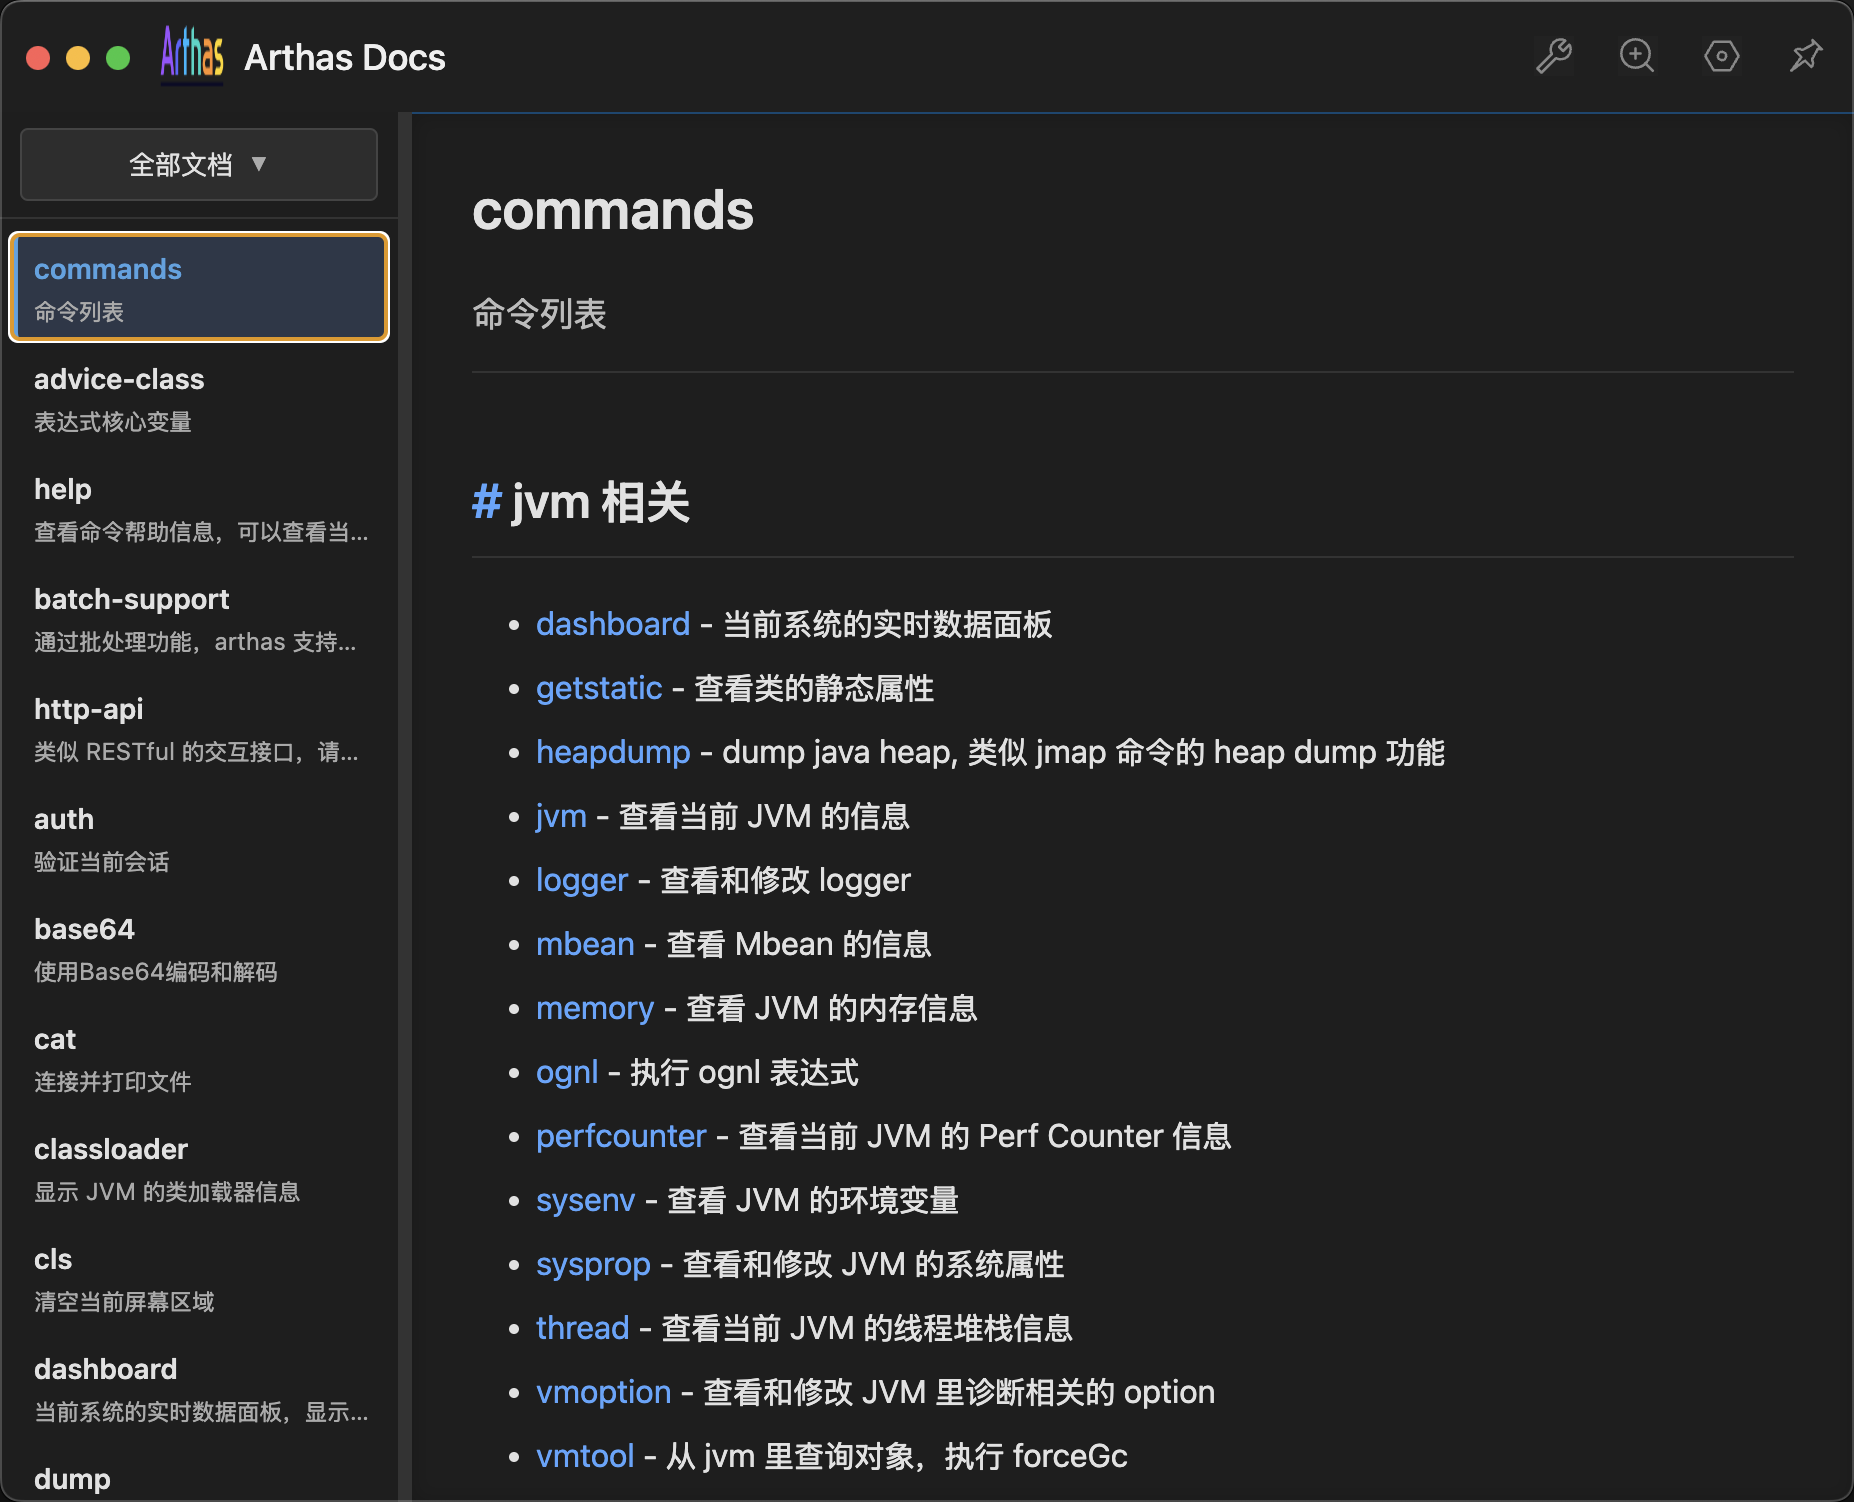Click the wrench tool icon
The image size is (1854, 1502).
[1553, 56]
